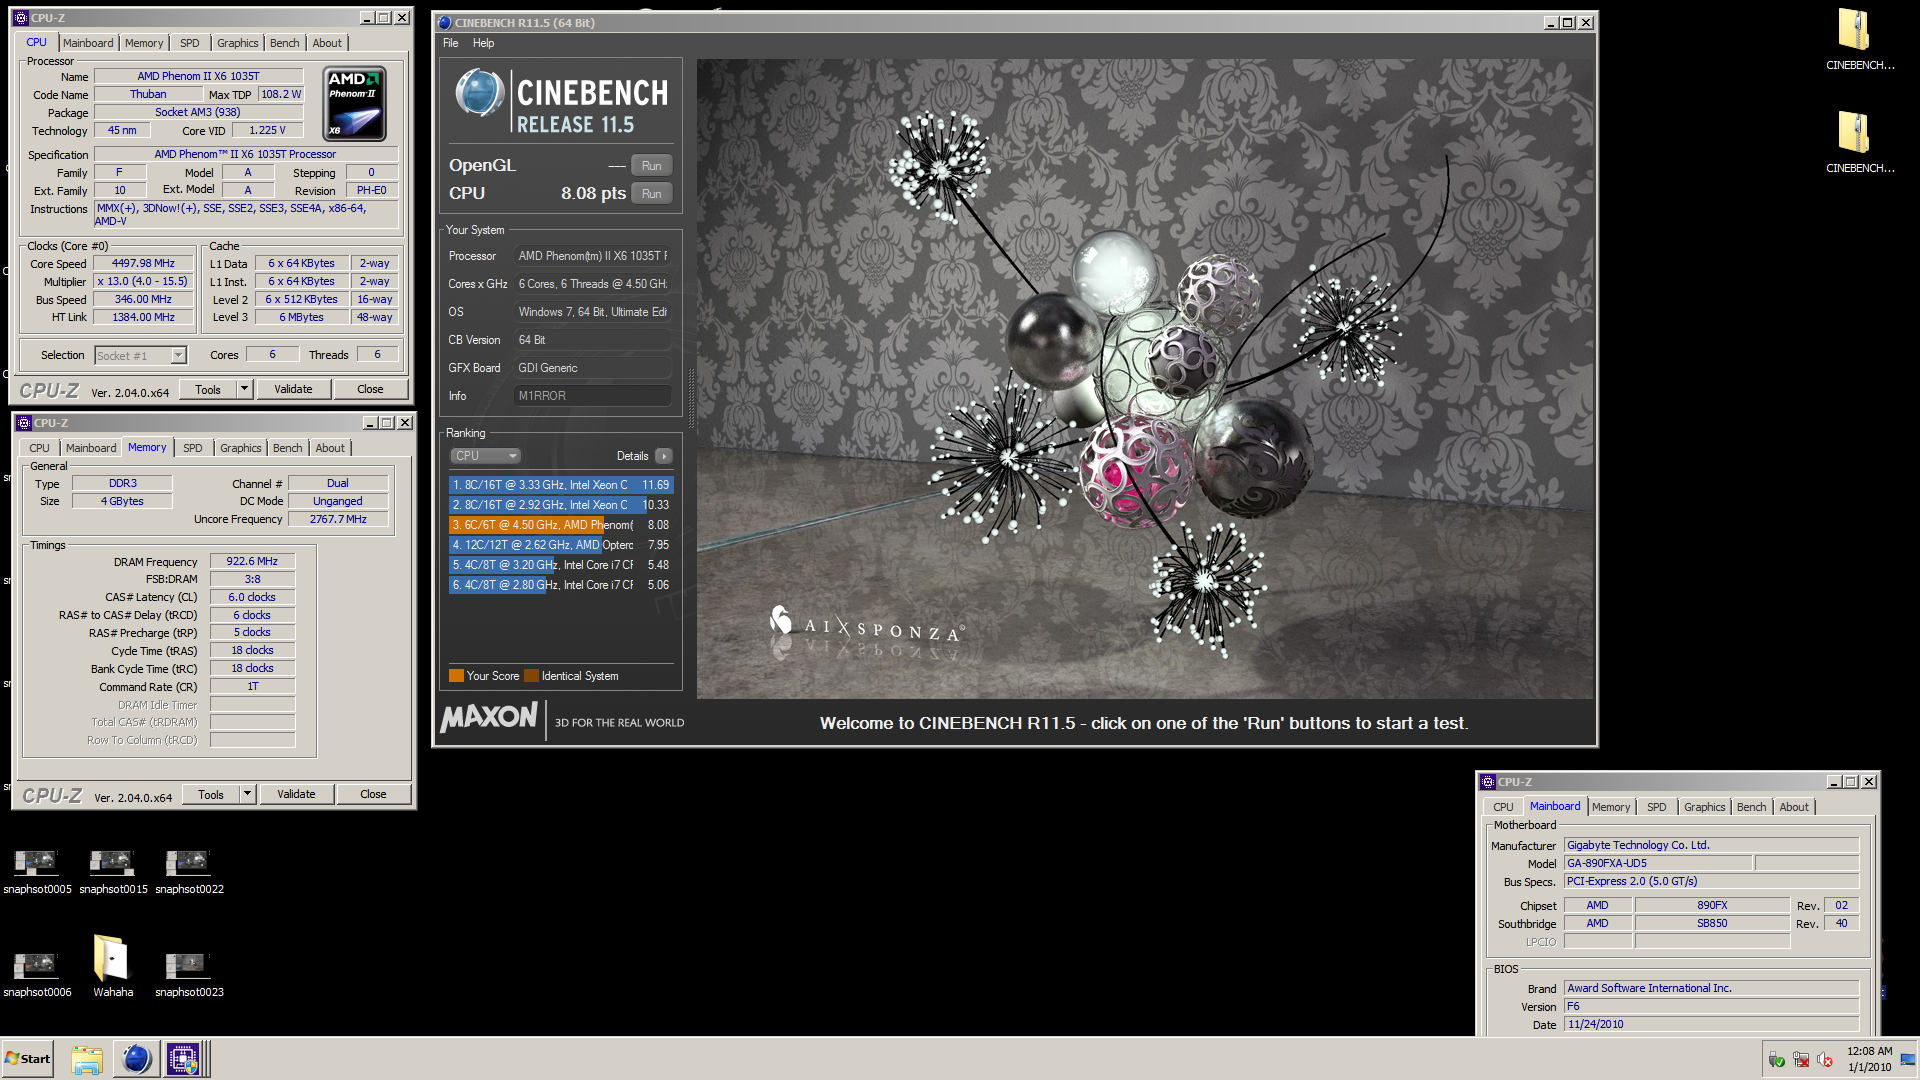The image size is (1920, 1080).
Task: Click the Start button
Action: pos(28,1059)
